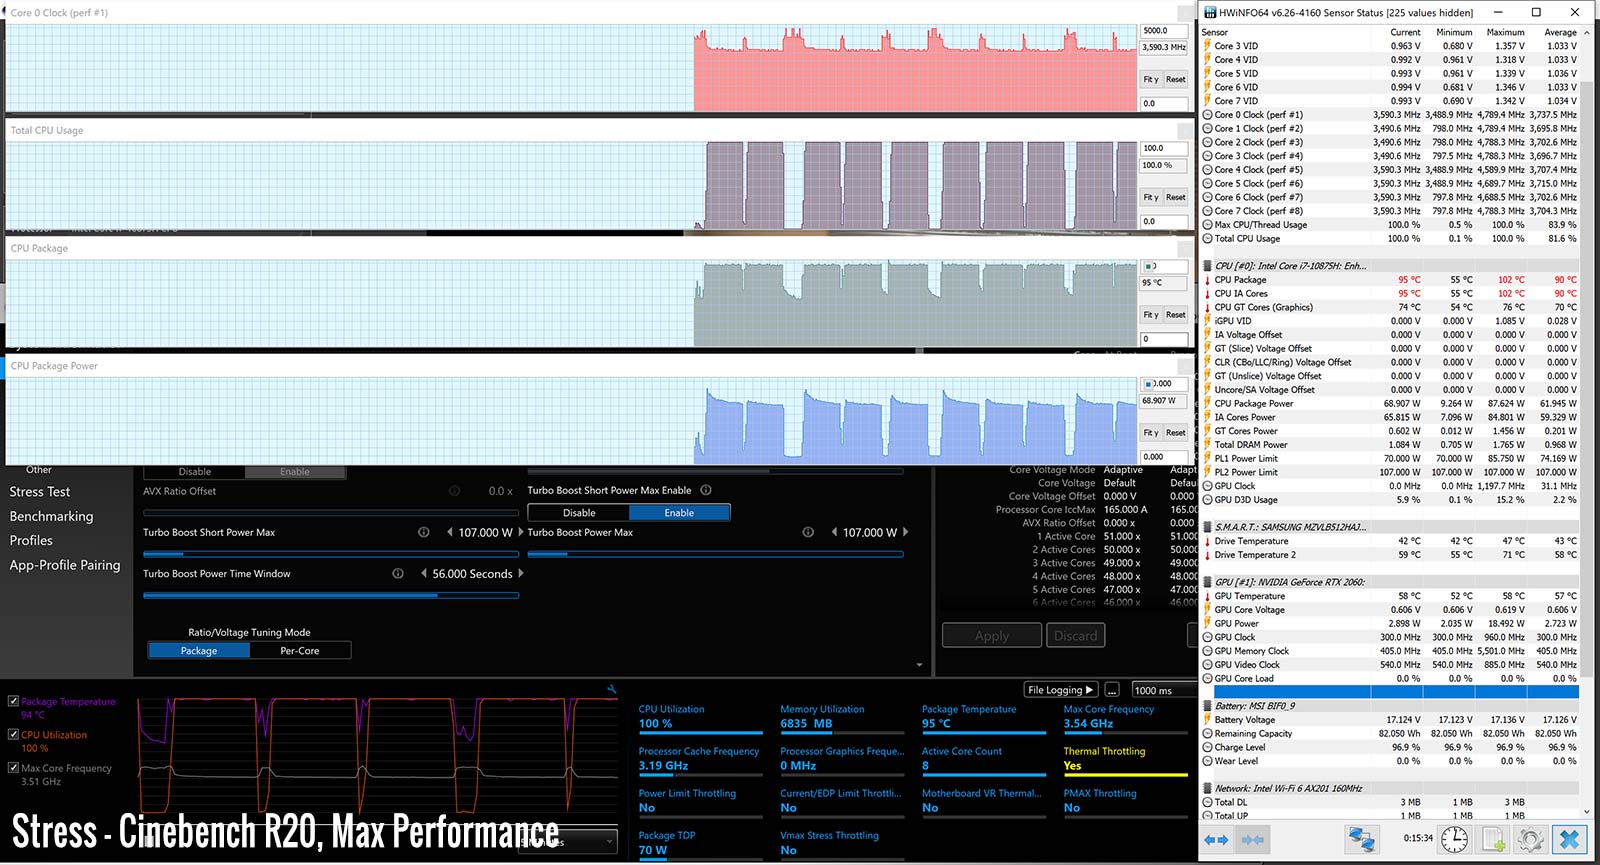Screen dimensions: 1600x865
Task: Select Per-Core ratio/voltage tuning mode
Action: pyautogui.click(x=300, y=651)
